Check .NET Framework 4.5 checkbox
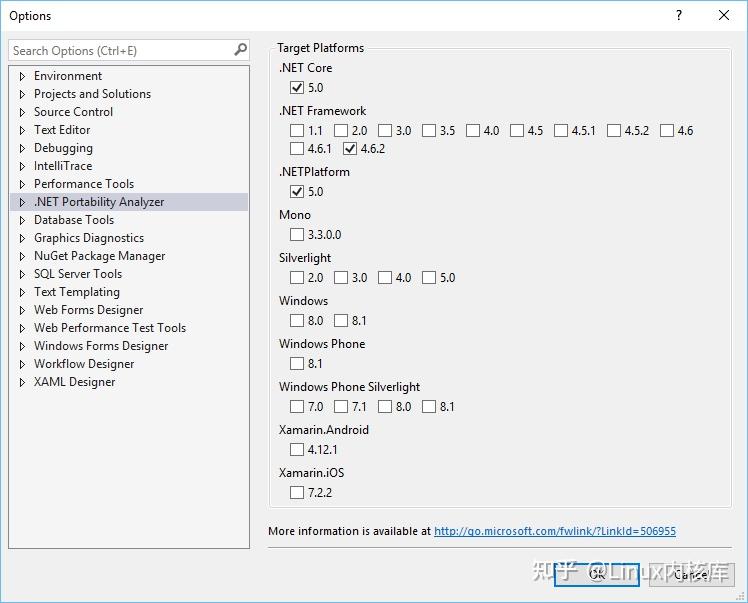The image size is (748, 603). tap(517, 130)
